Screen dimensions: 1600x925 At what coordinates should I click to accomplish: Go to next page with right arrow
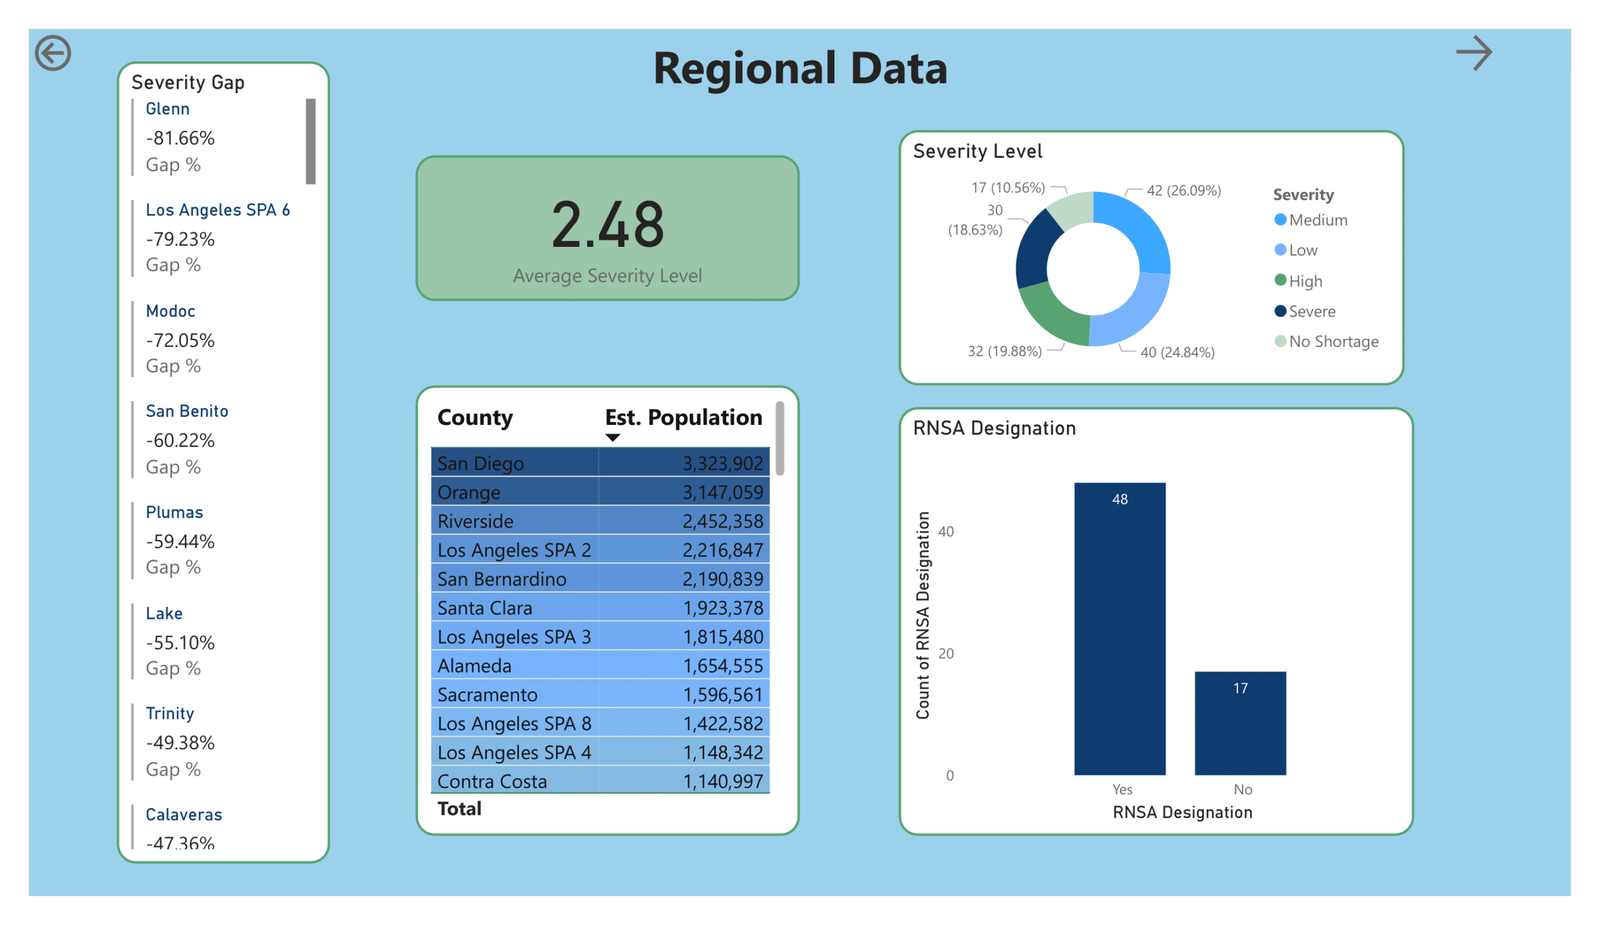coord(1473,53)
